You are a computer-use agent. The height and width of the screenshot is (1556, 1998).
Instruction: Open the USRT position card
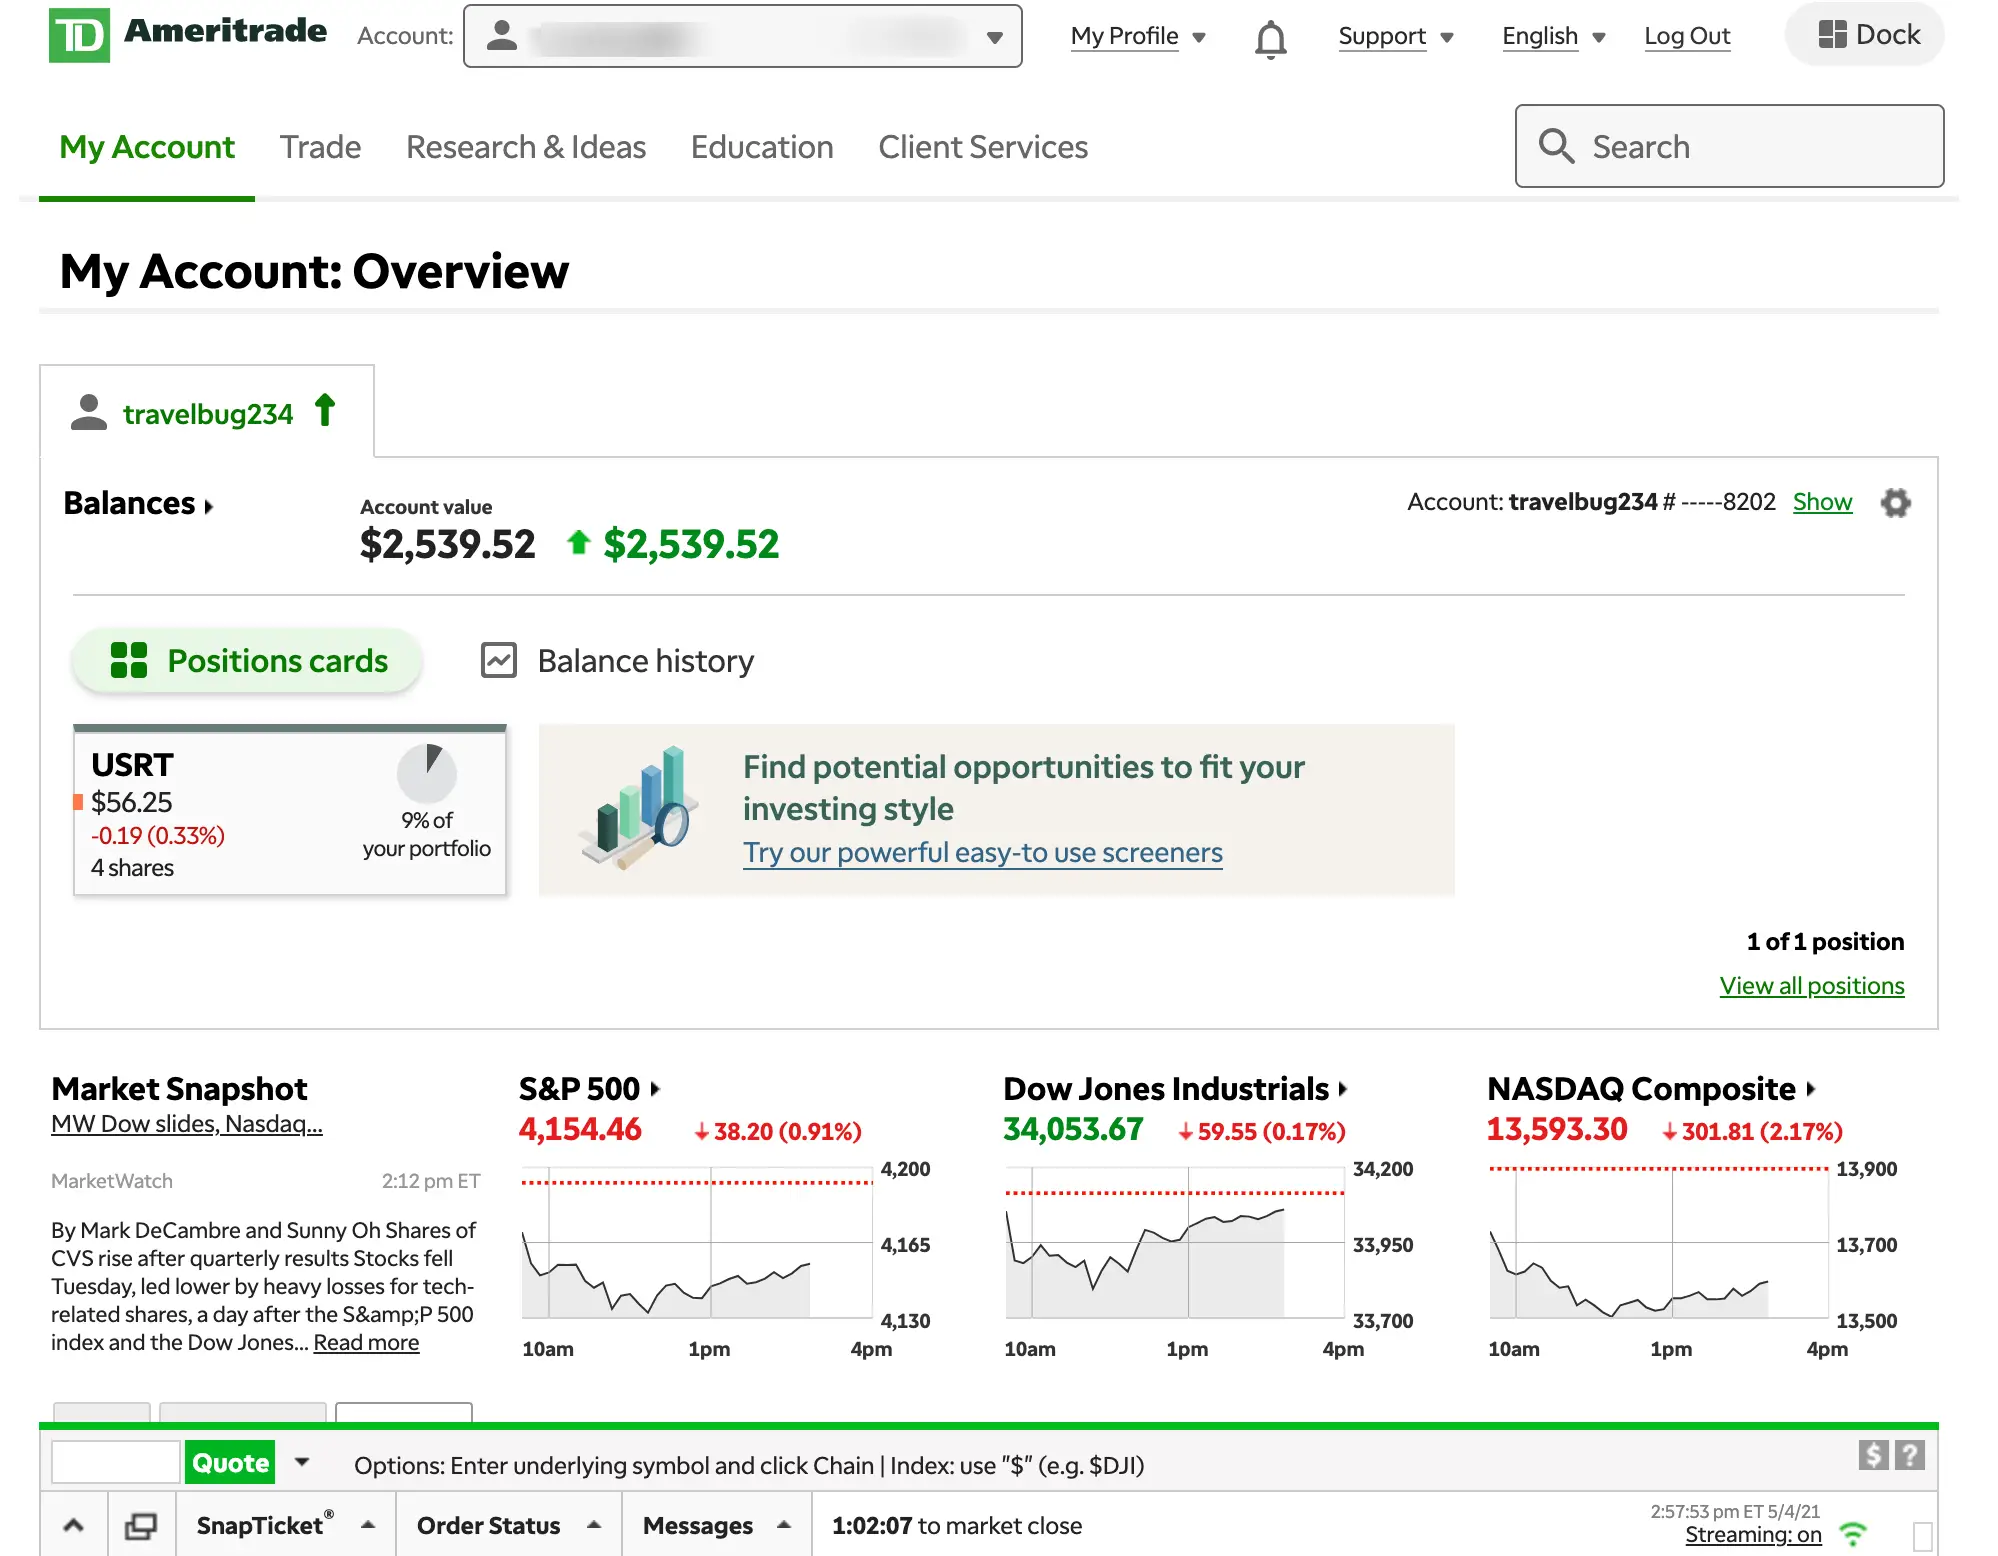click(x=290, y=809)
